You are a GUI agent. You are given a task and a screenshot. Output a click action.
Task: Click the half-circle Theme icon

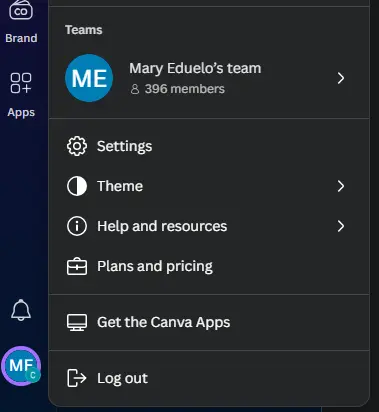coord(77,186)
